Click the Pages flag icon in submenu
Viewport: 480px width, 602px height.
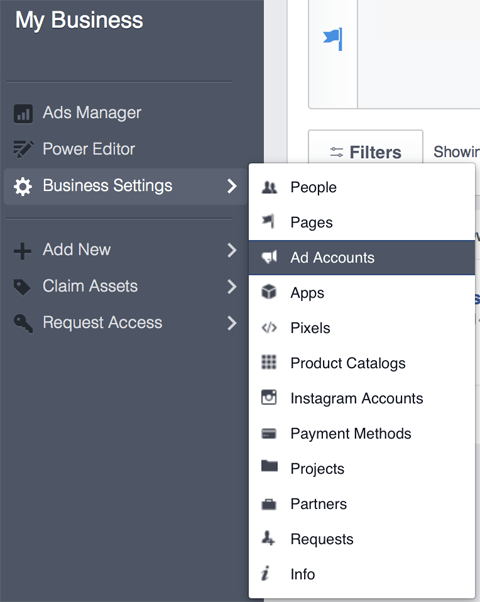(x=268, y=222)
